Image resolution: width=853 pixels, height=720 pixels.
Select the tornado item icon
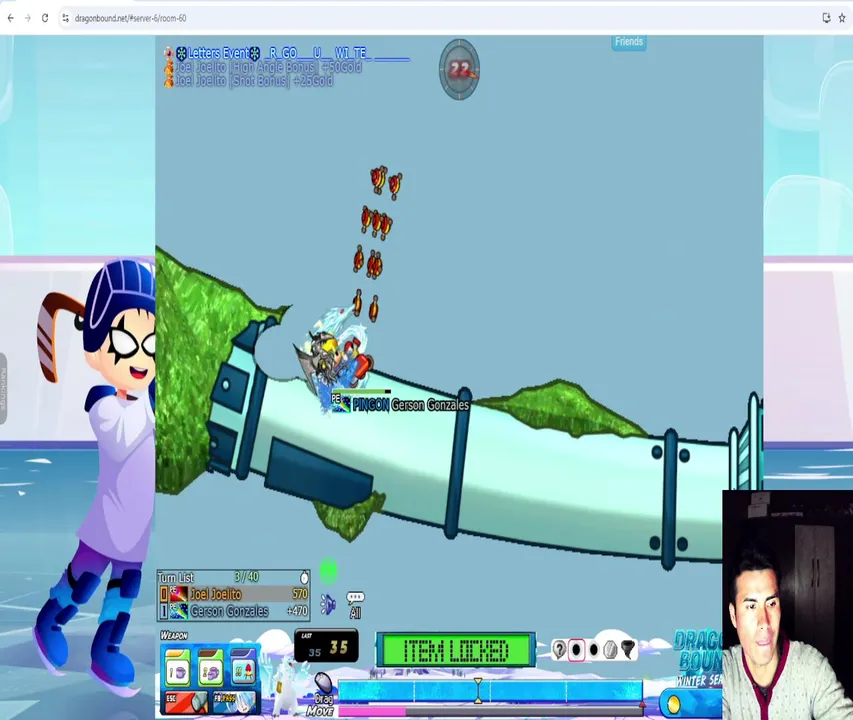[628, 649]
